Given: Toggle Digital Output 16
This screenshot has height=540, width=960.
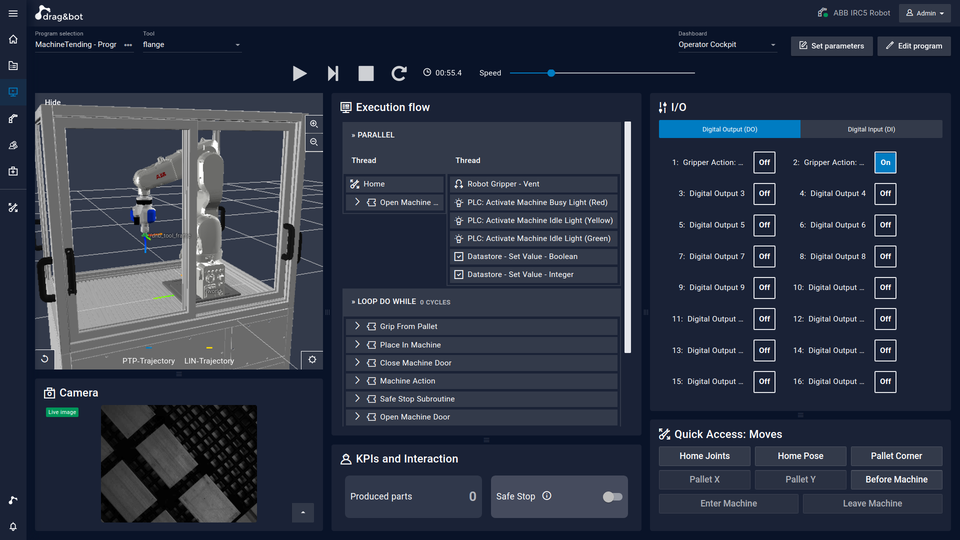Looking at the screenshot, I should 885,381.
